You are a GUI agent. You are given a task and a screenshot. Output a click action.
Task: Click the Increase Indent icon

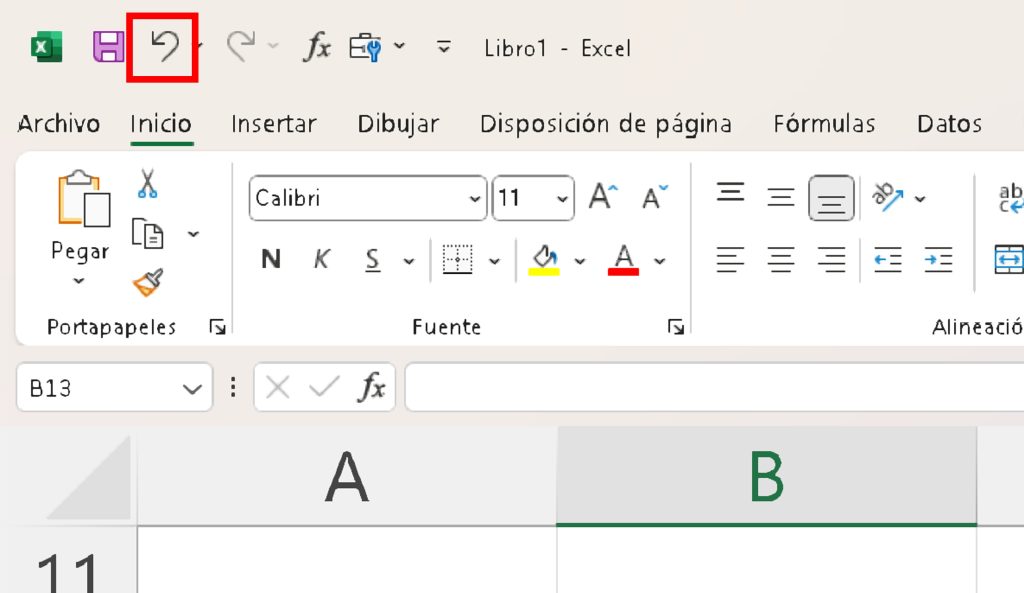click(938, 260)
